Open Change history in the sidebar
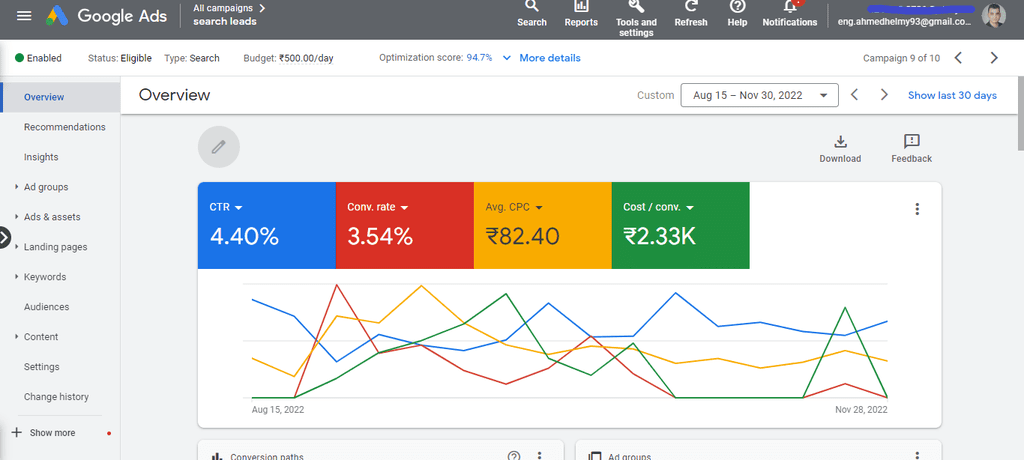 tap(56, 397)
